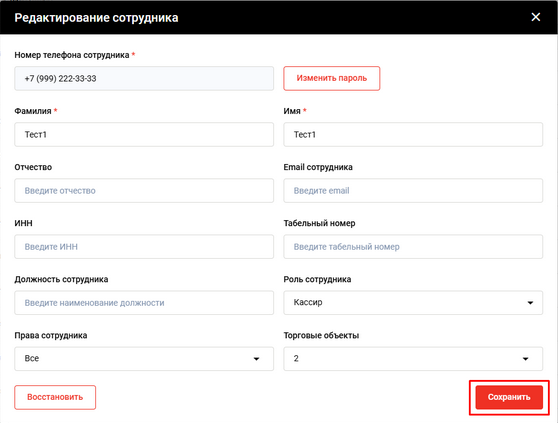This screenshot has width=558, height=423.
Task: Click the Табельный номер input field
Action: click(x=413, y=247)
